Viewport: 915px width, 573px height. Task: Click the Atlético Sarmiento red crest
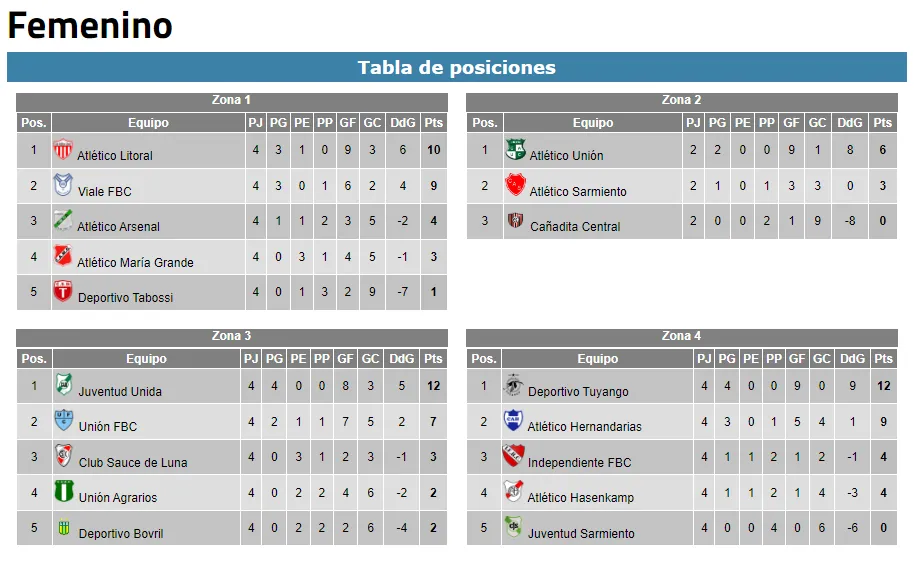point(515,186)
